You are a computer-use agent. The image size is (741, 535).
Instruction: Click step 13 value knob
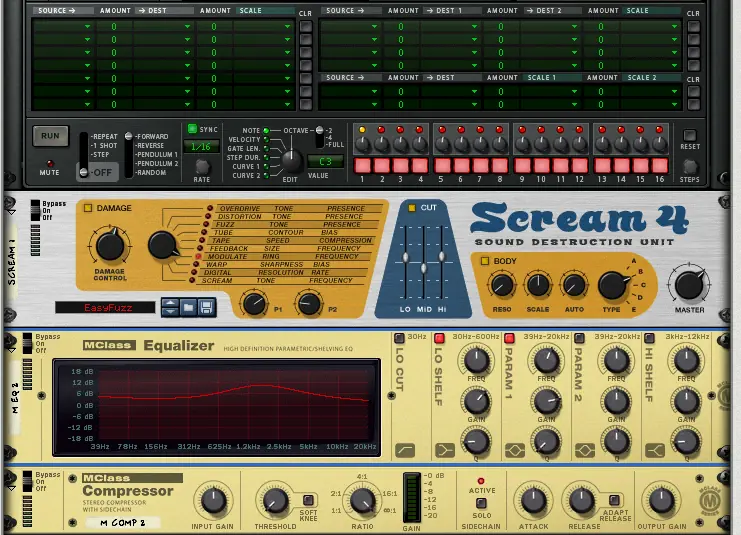pos(602,144)
